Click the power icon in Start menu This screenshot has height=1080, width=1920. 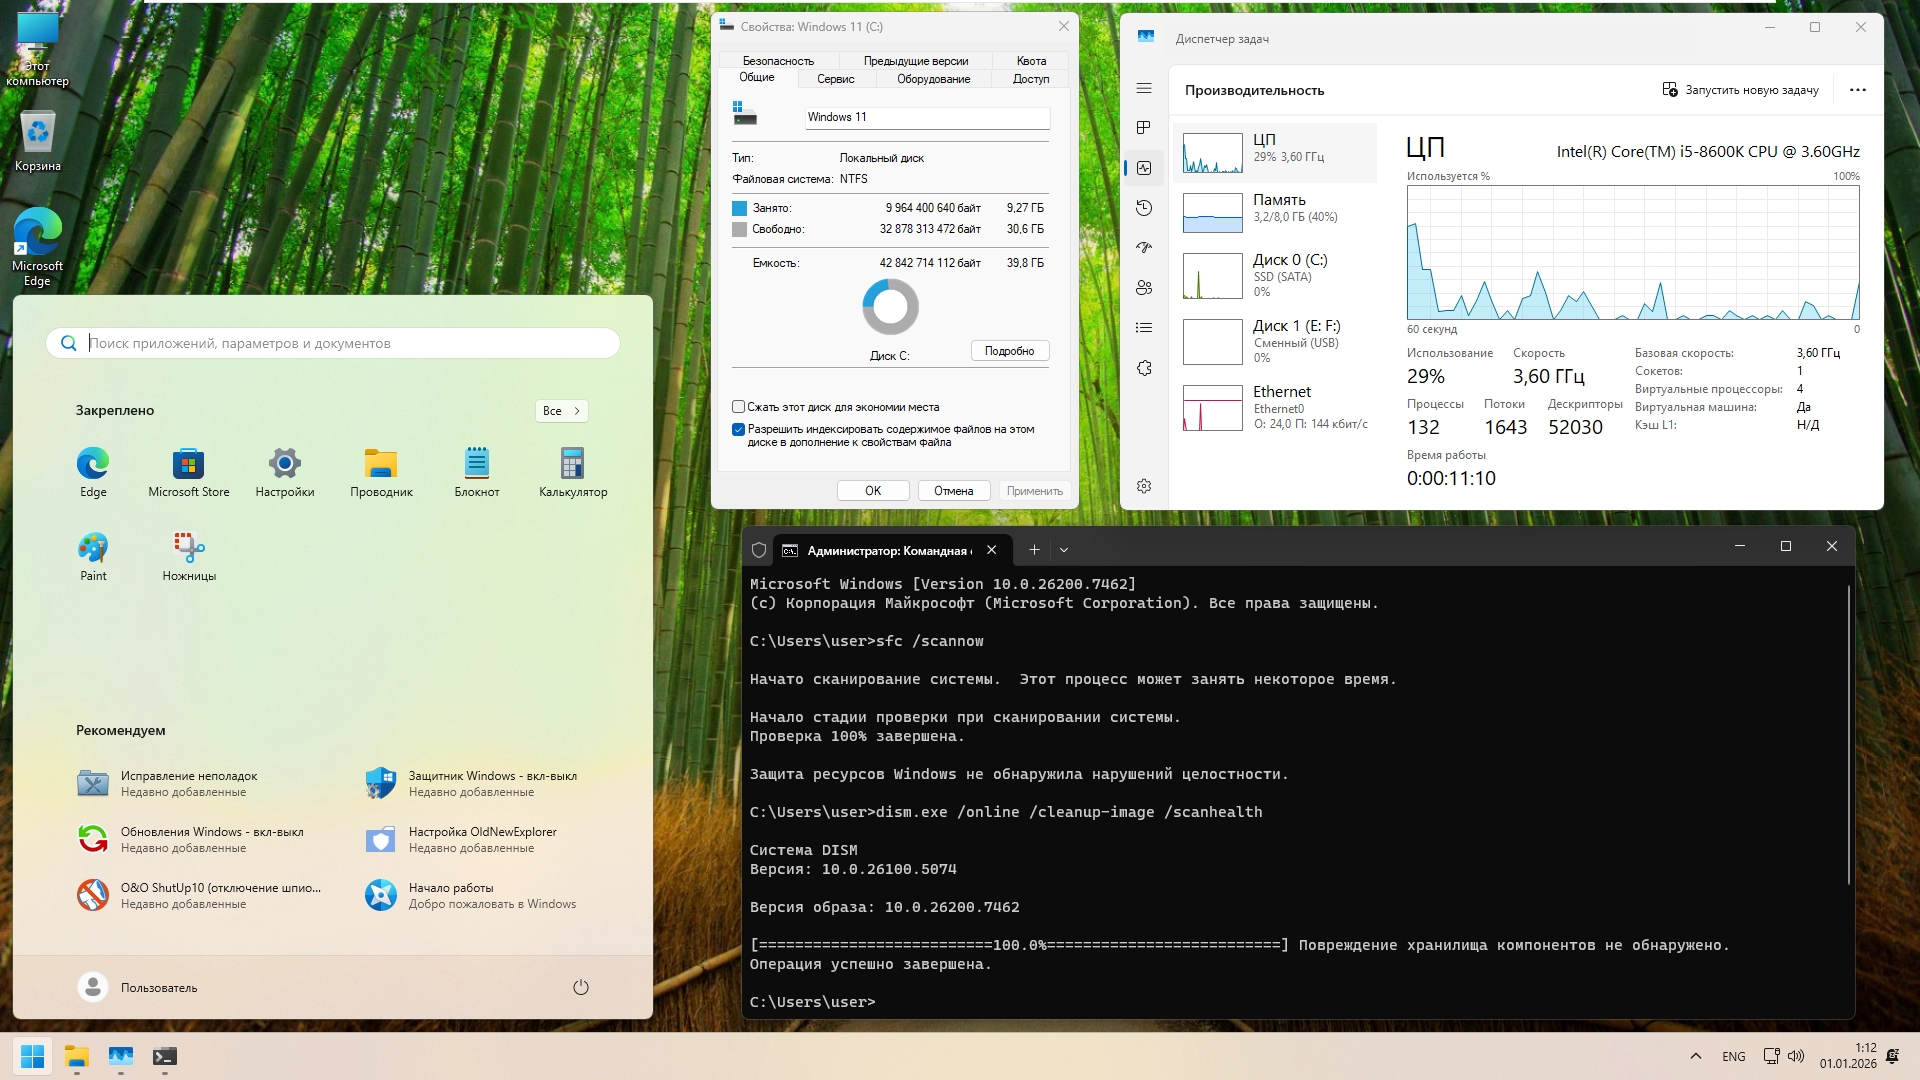coord(580,988)
